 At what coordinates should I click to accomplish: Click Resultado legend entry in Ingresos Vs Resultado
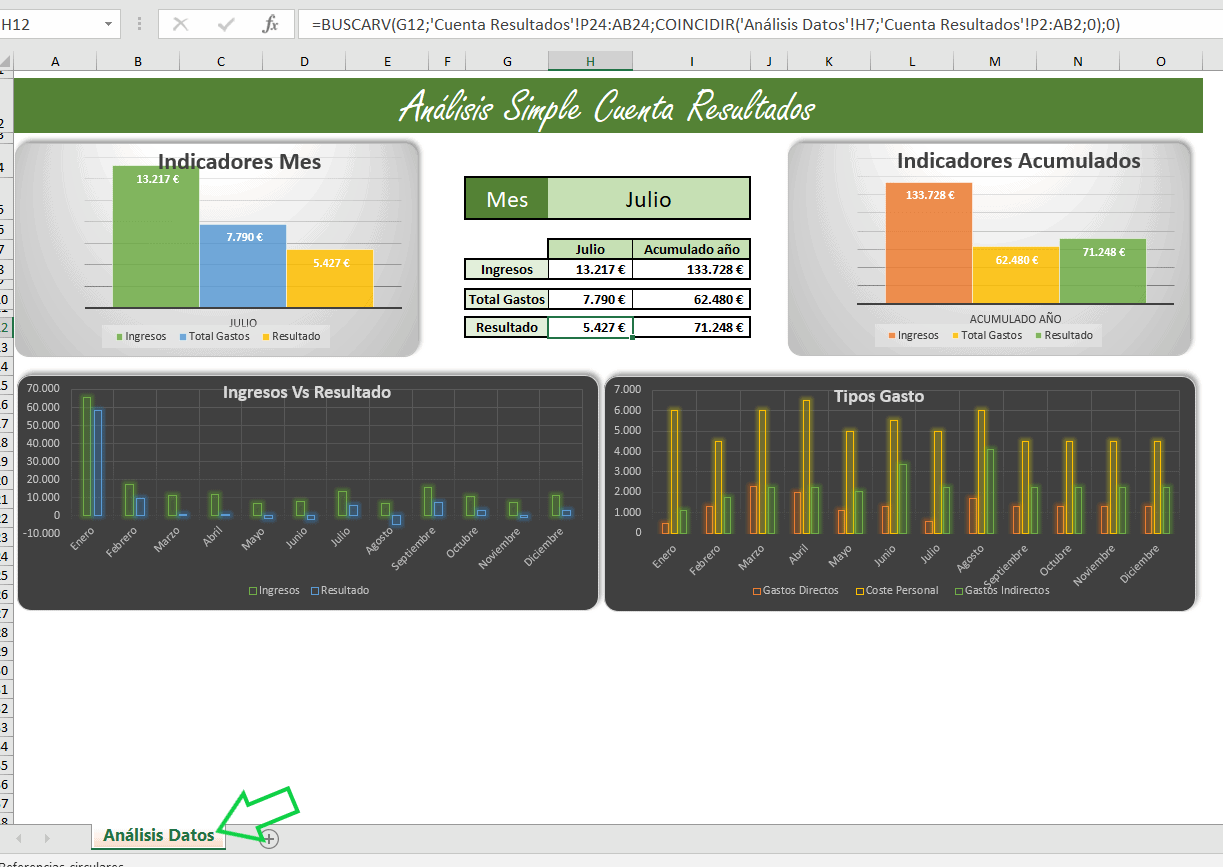coord(340,591)
